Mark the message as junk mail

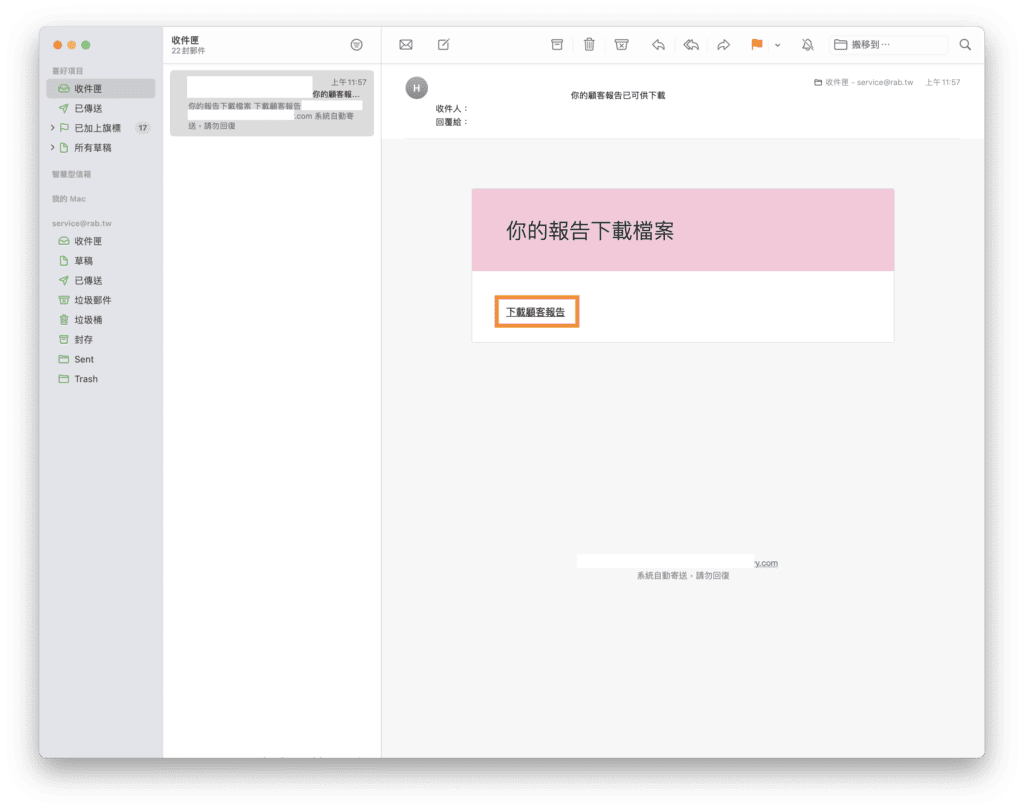coord(622,44)
